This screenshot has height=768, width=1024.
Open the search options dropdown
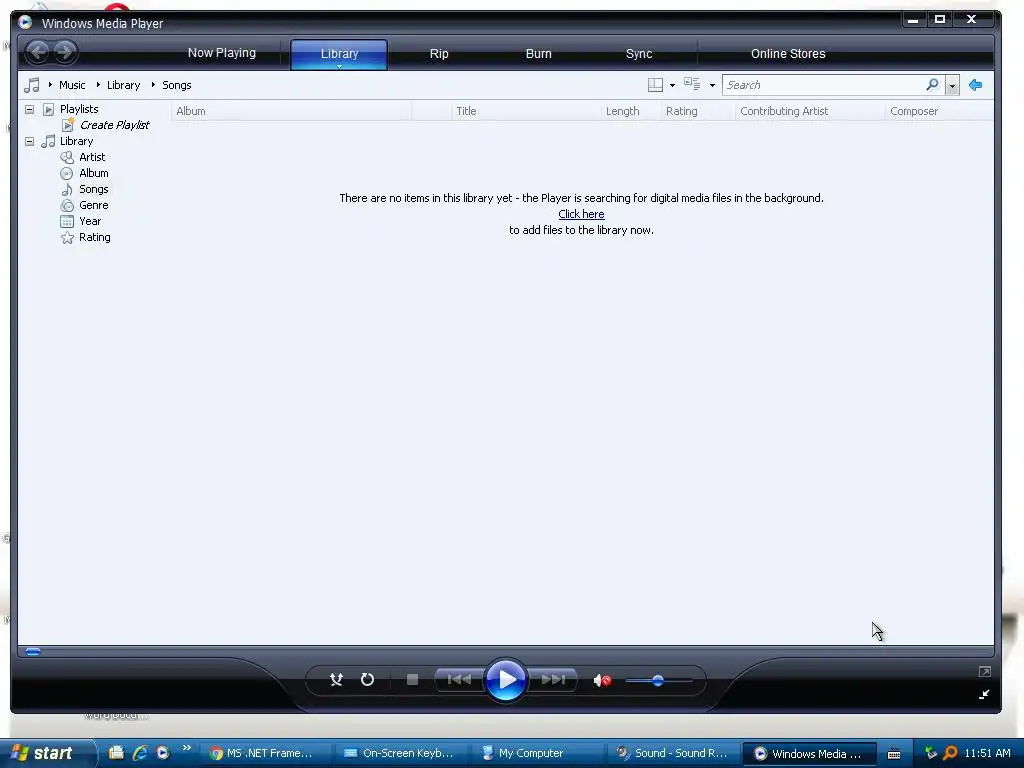tap(952, 86)
